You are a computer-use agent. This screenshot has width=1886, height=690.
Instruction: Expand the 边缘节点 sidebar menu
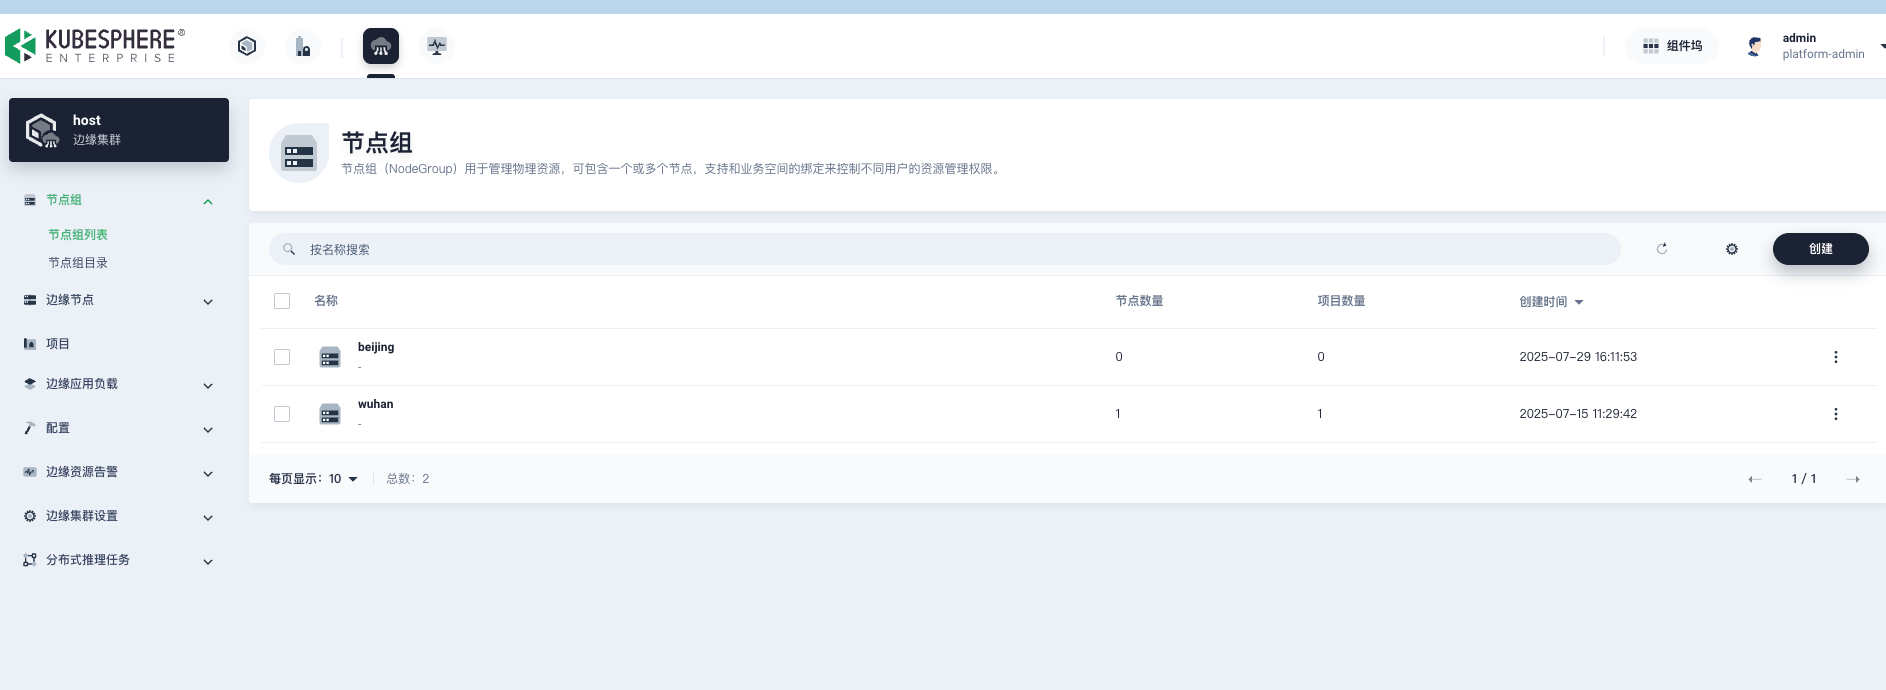coord(119,300)
